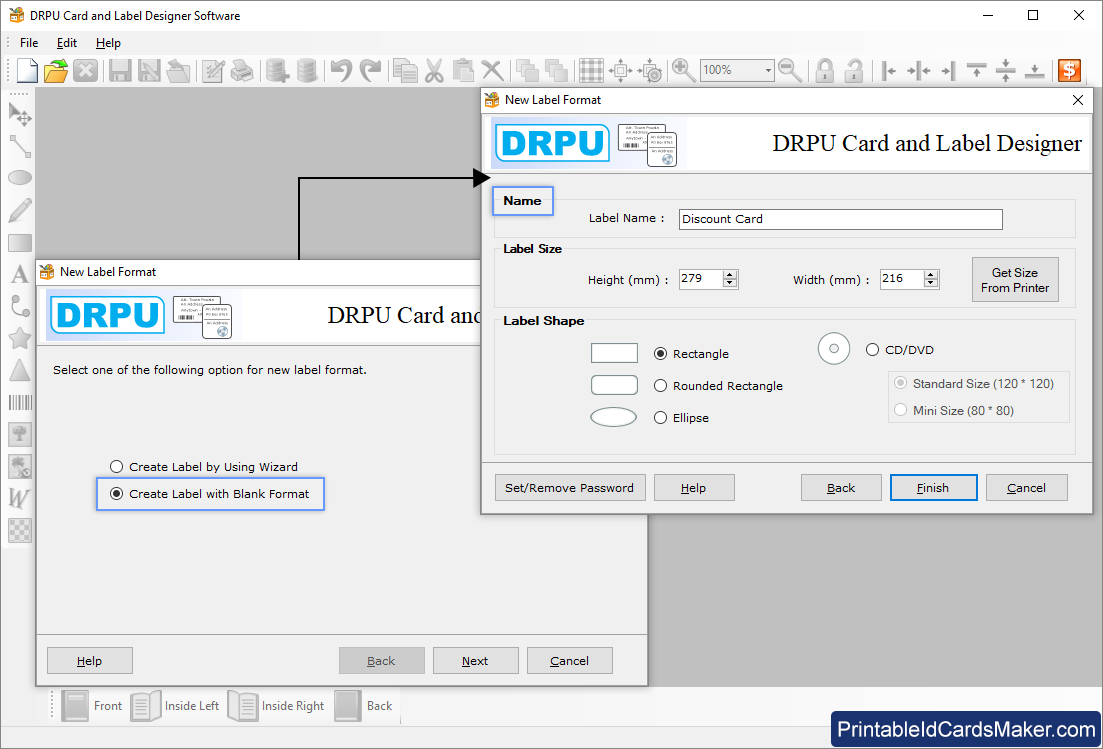Decrease Height (mm) with down arrow
The height and width of the screenshot is (749, 1103).
[x=730, y=283]
